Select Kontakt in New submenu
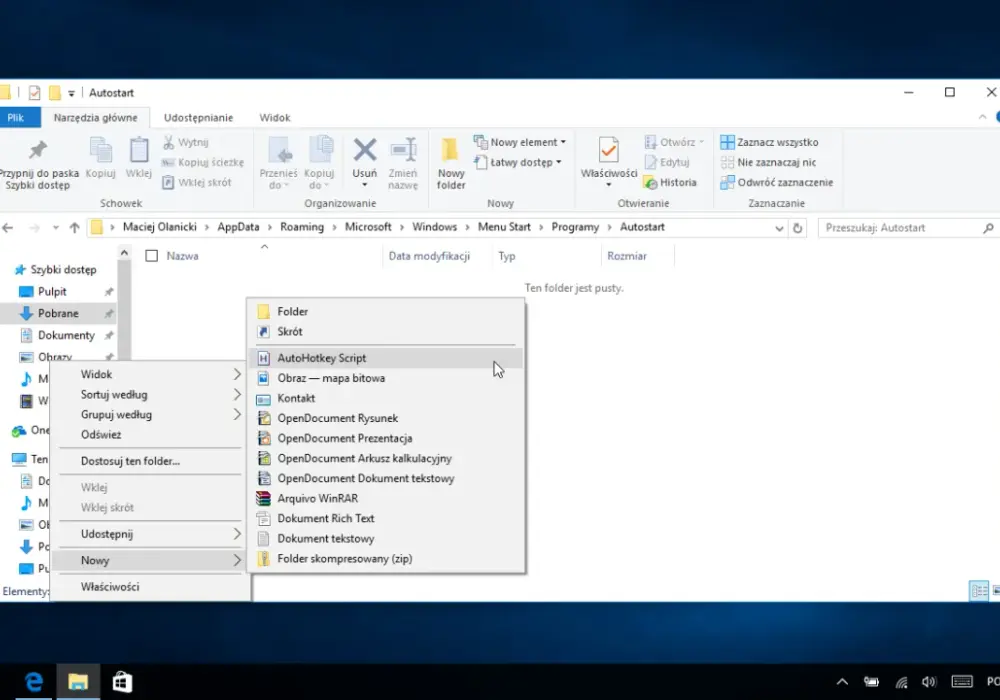Image resolution: width=1000 pixels, height=700 pixels. [x=386, y=398]
